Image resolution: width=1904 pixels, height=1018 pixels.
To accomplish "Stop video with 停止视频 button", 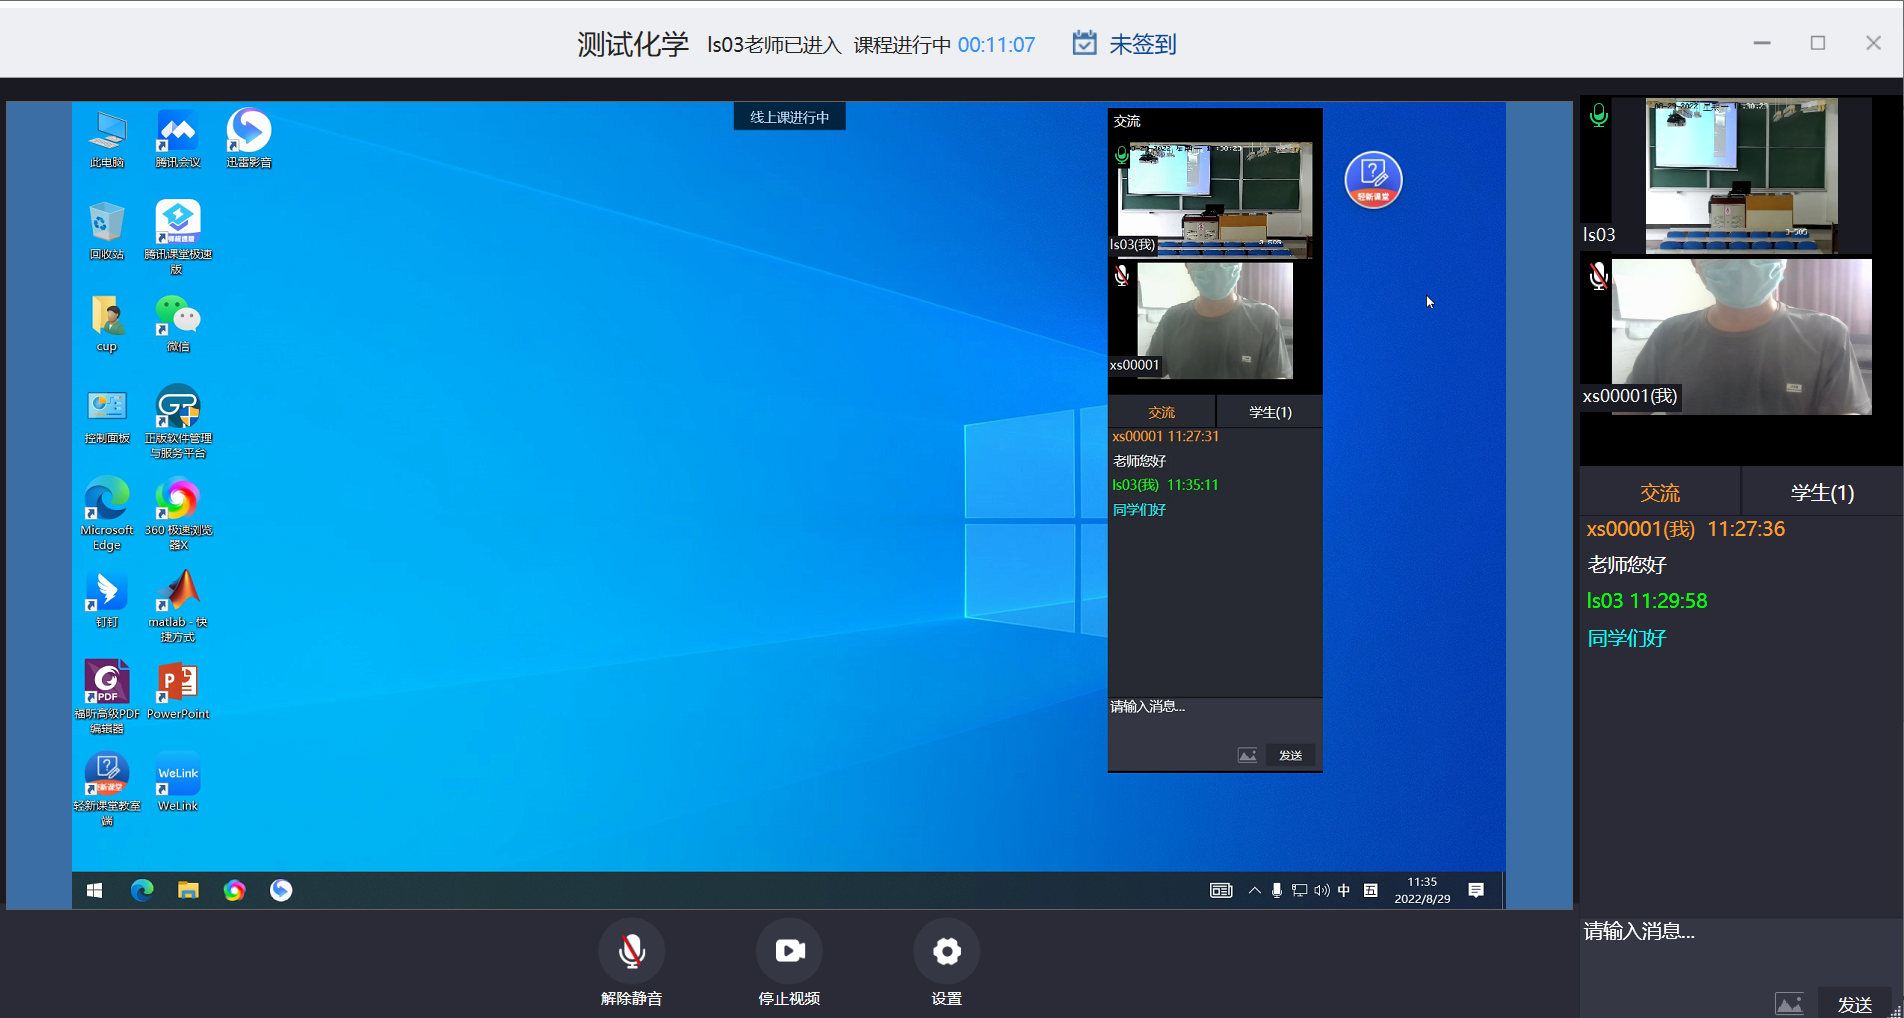I will point(789,952).
